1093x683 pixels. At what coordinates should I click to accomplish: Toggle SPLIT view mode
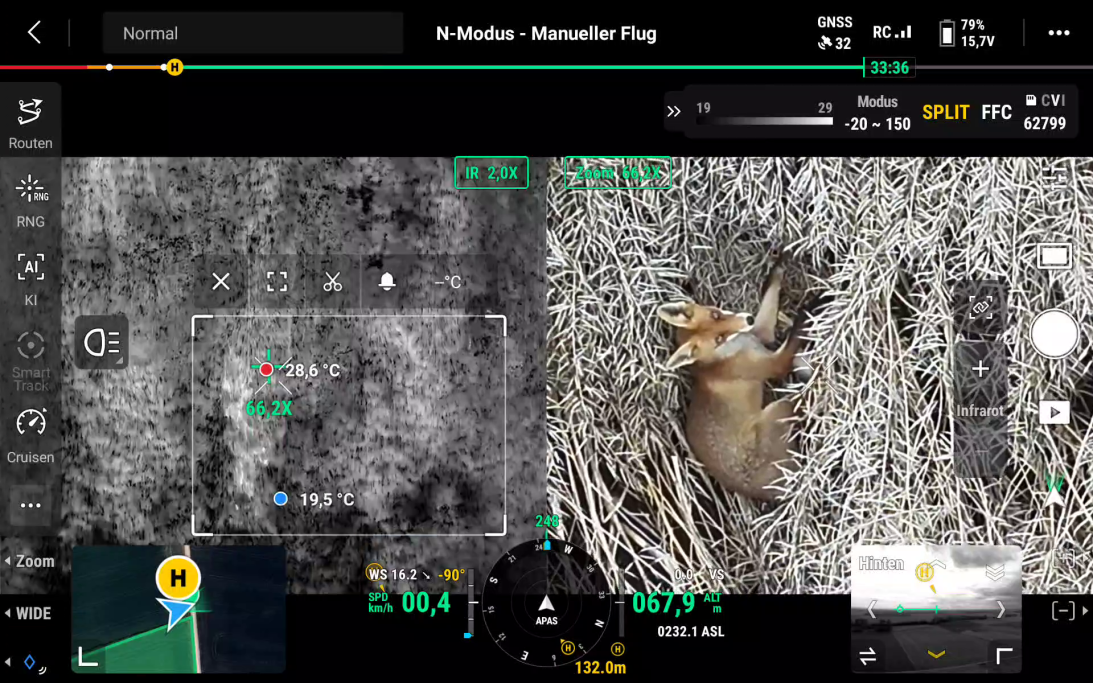[x=945, y=112]
